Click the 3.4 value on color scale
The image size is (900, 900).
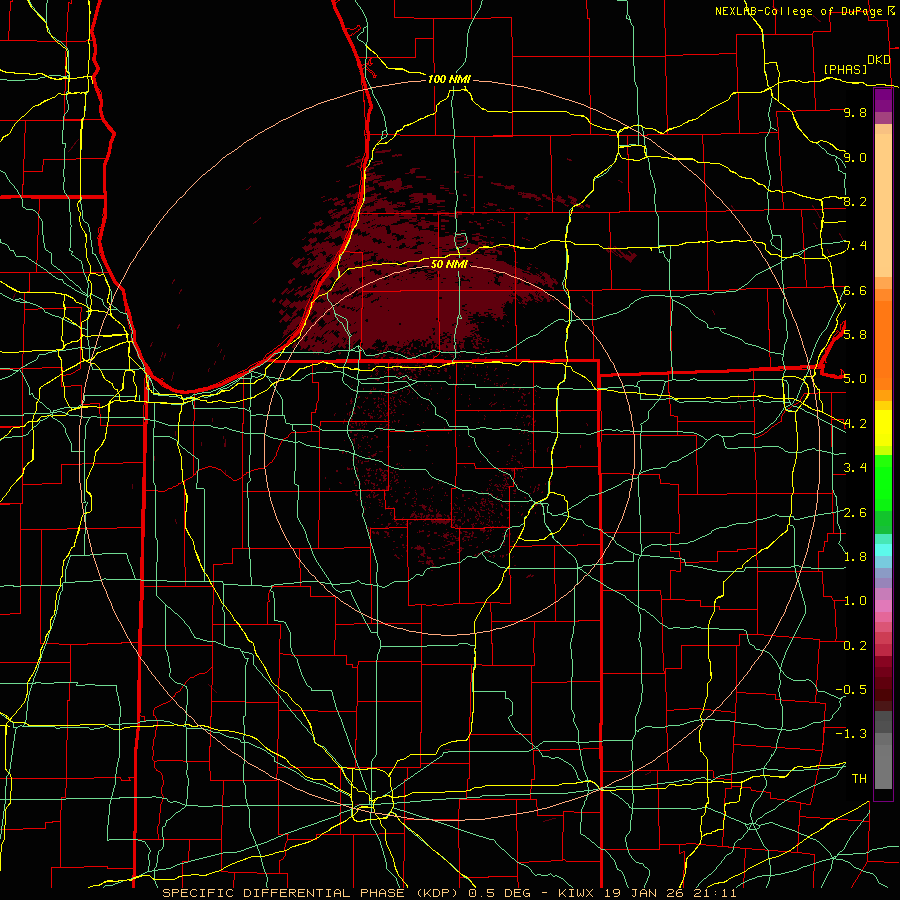[855, 468]
